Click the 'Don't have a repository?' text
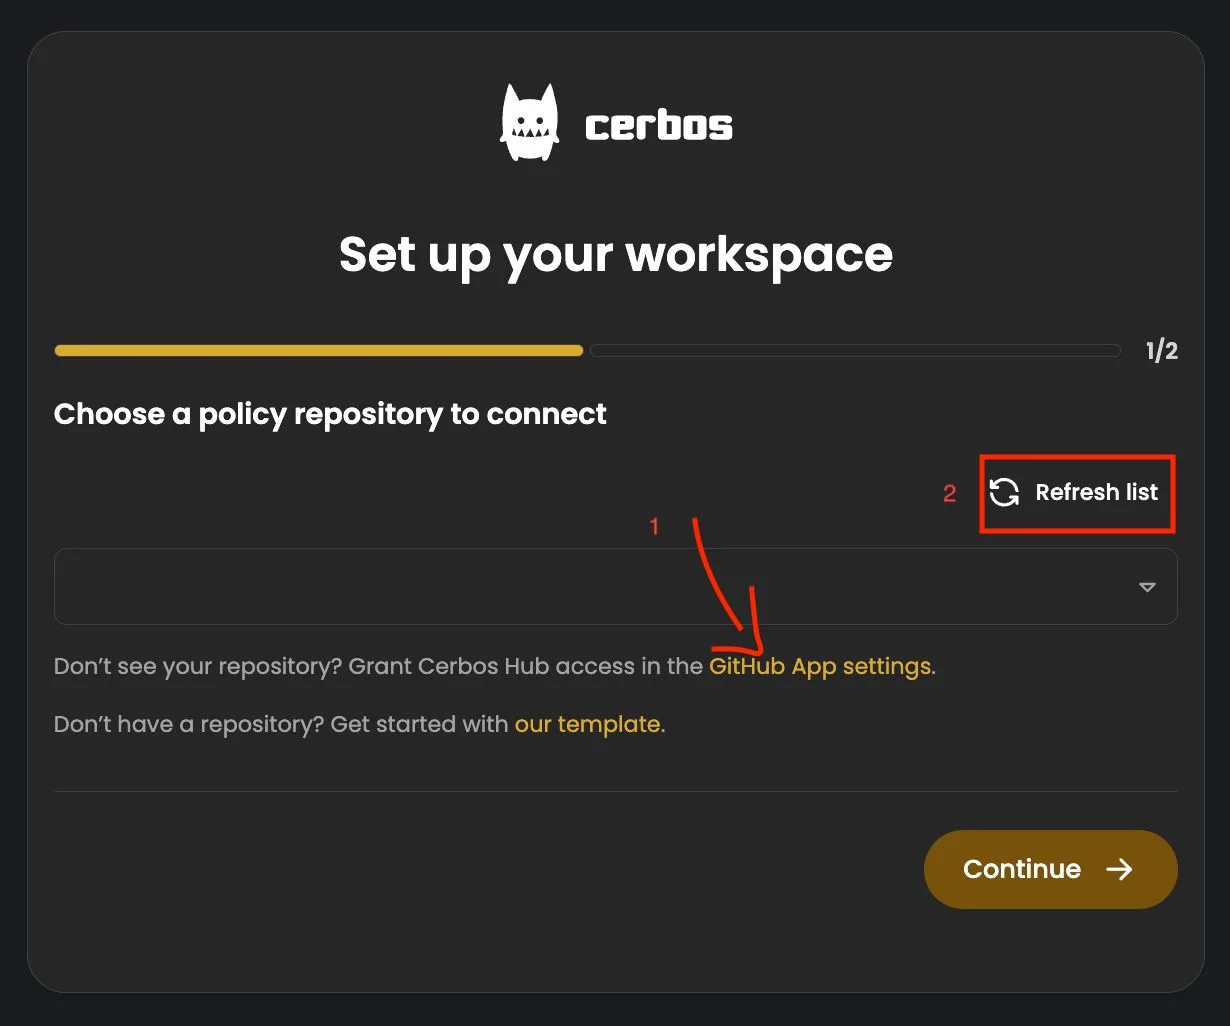Image resolution: width=1230 pixels, height=1026 pixels. pyautogui.click(x=189, y=724)
